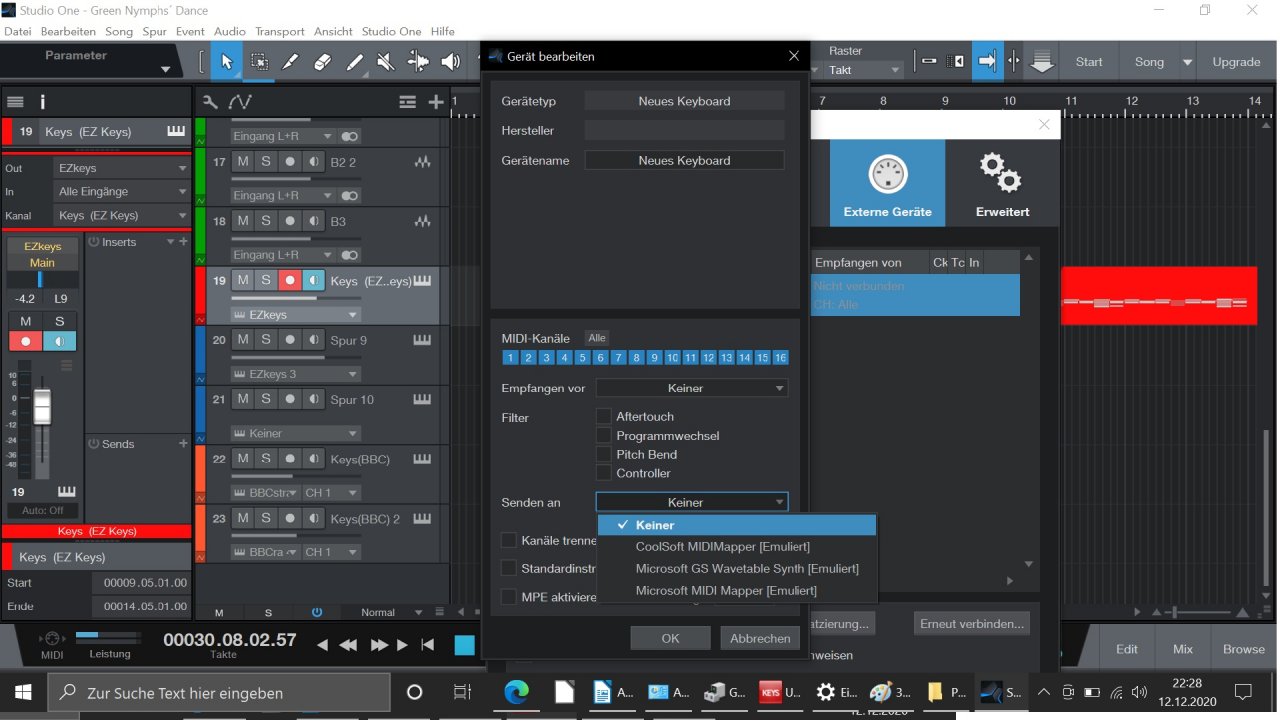Open Windows notification center icon
Screen dimensions: 1280x724
1243,692
